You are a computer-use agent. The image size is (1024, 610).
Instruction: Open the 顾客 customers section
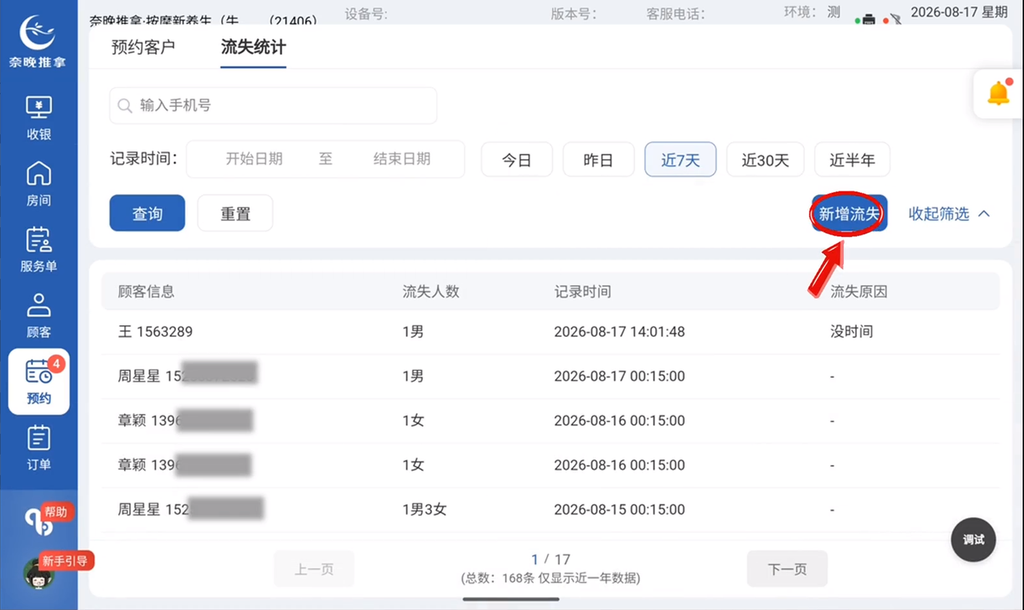point(39,316)
